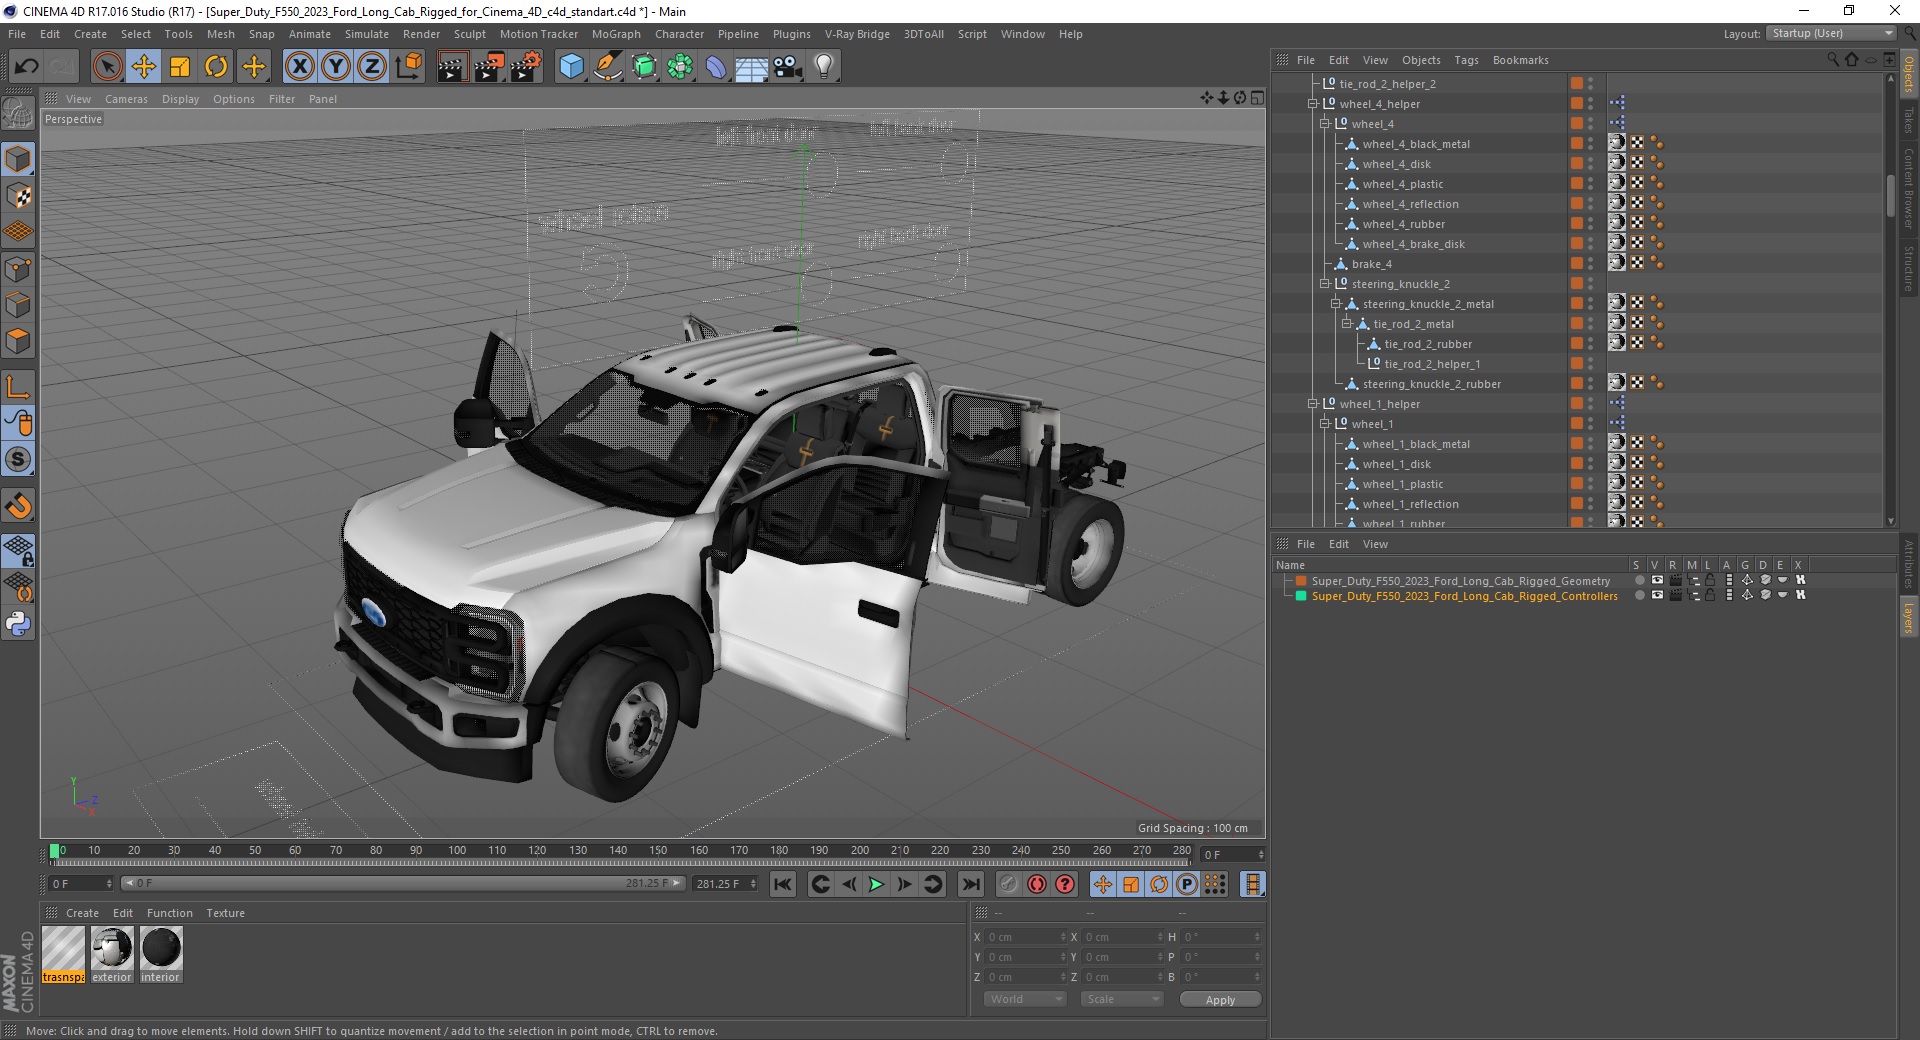Collapse wheel_1_helper tree node
The width and height of the screenshot is (1920, 1040).
pos(1313,404)
